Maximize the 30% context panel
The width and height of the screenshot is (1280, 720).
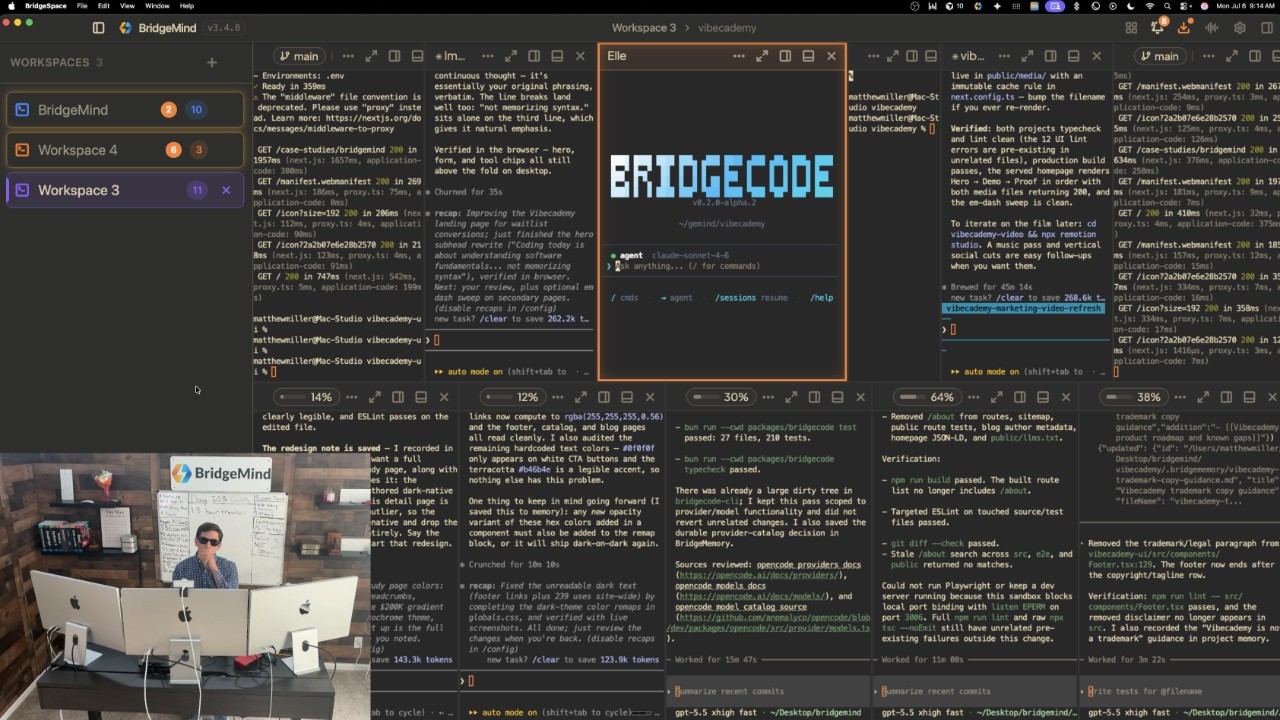pos(791,397)
